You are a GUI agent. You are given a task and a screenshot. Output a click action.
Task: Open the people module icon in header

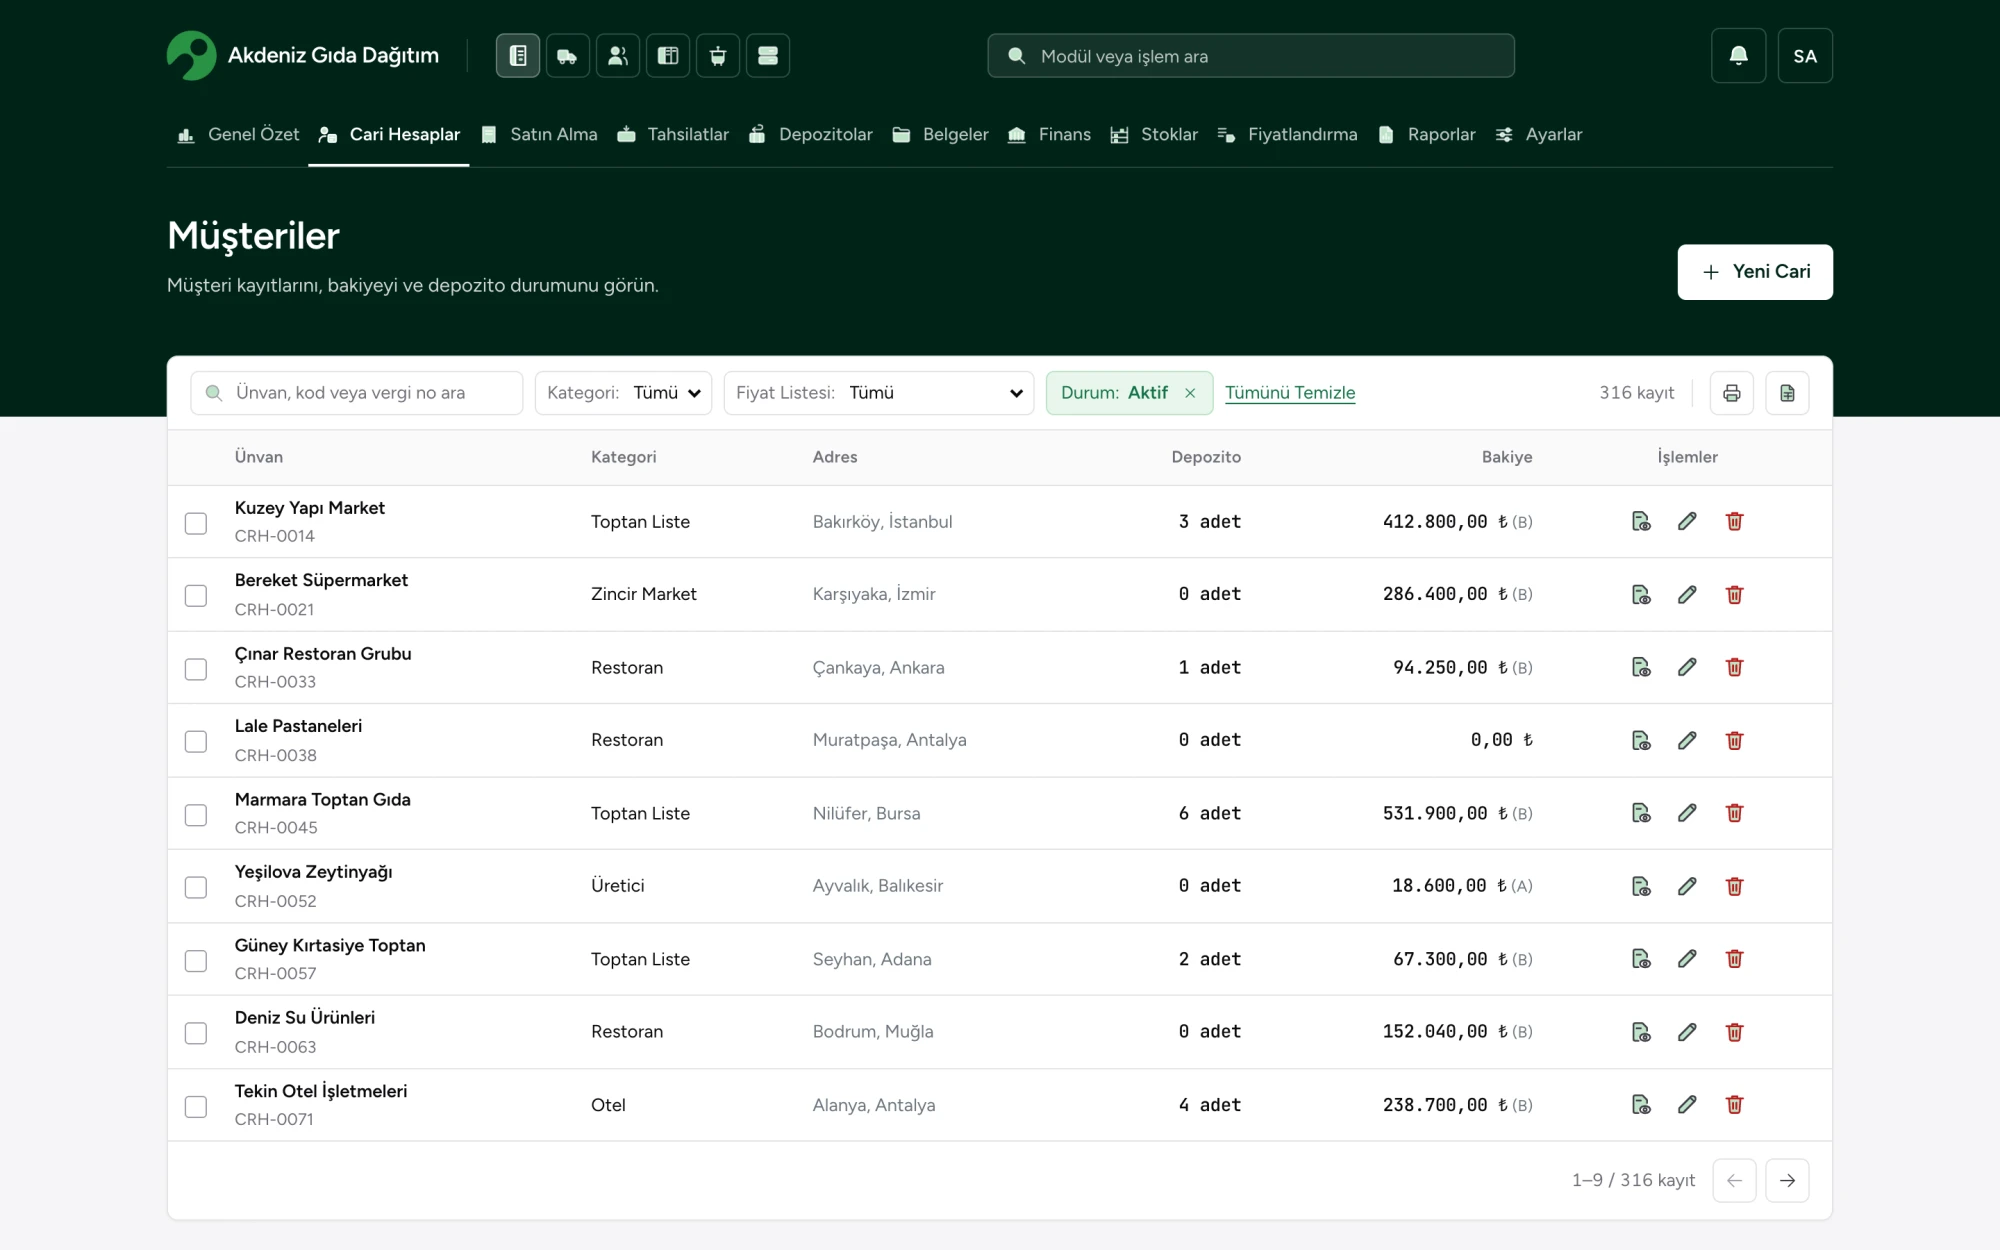pyautogui.click(x=618, y=56)
